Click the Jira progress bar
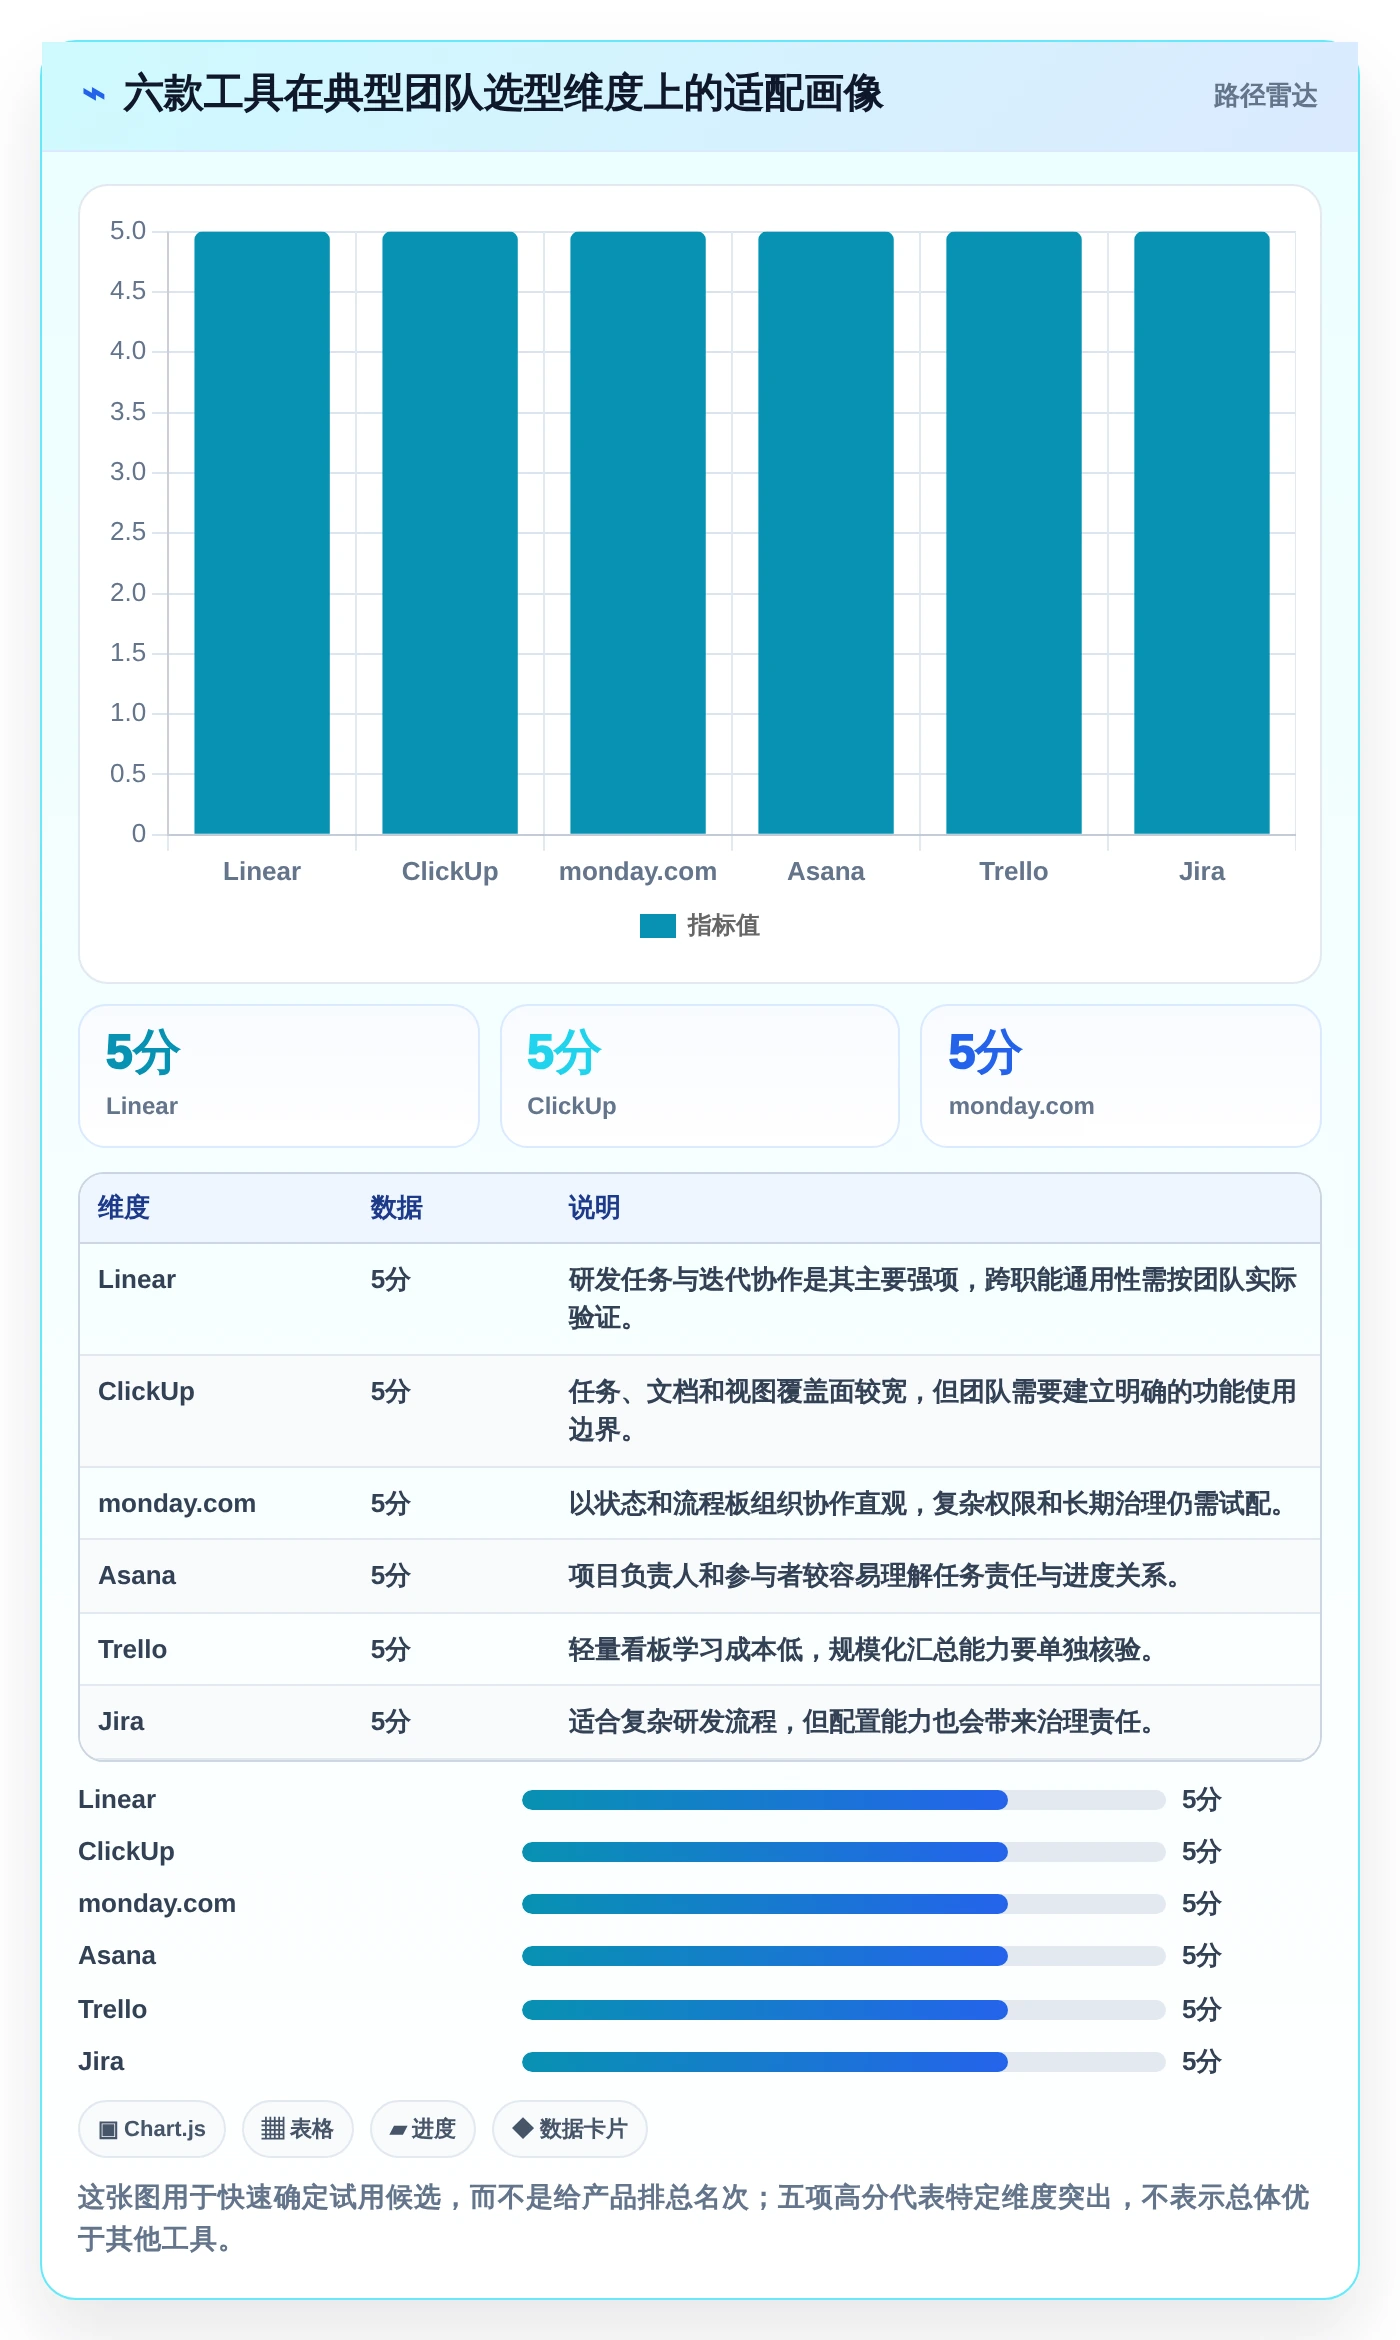This screenshot has height=2340, width=1400. (x=843, y=2062)
